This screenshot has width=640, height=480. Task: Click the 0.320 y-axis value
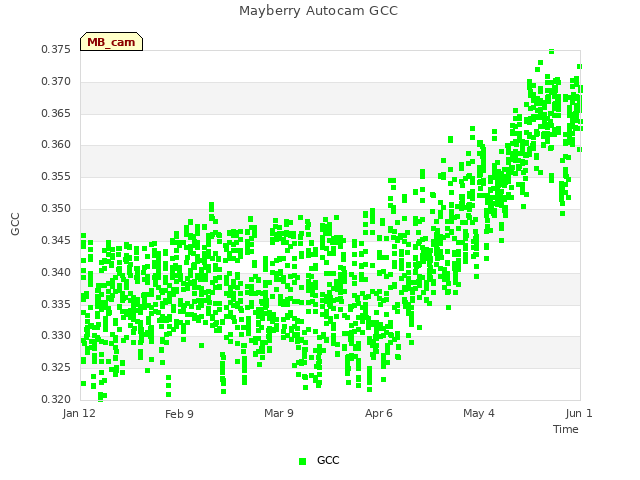[56, 399]
